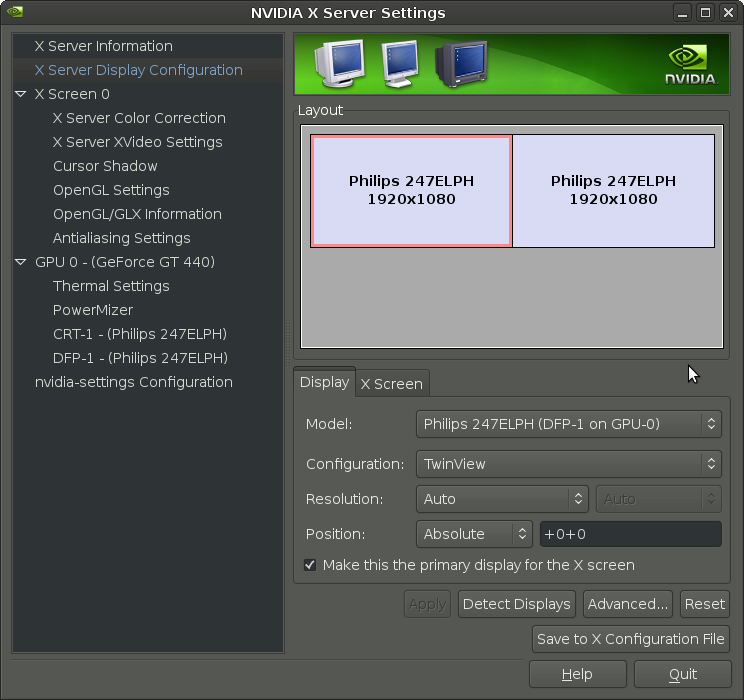Open the Model dropdown
Screen dimensions: 744x700
point(568,424)
